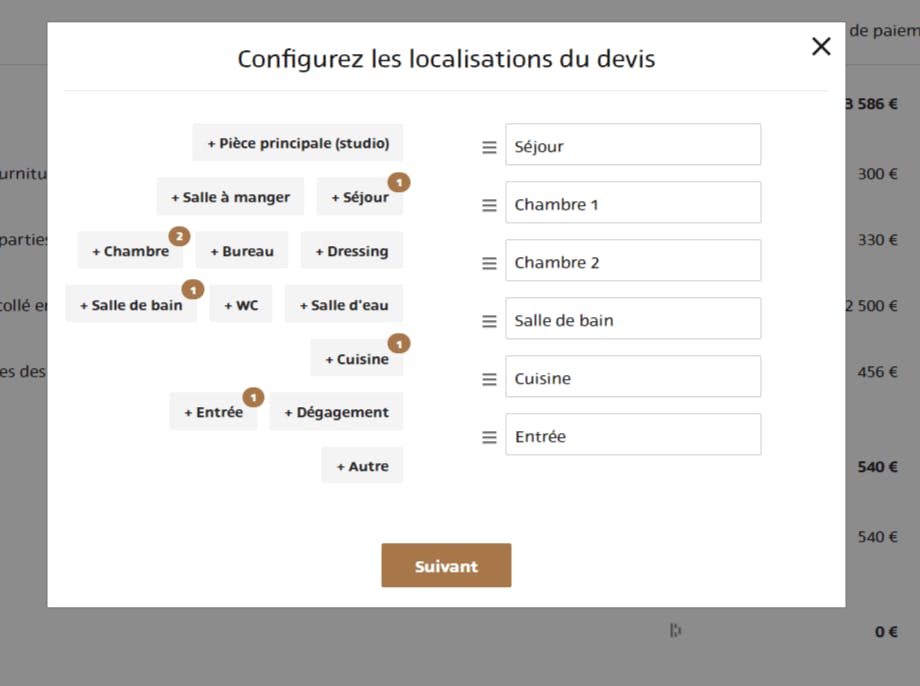The width and height of the screenshot is (920, 686).
Task: Edit the Chambre 2 name field
Action: click(633, 261)
